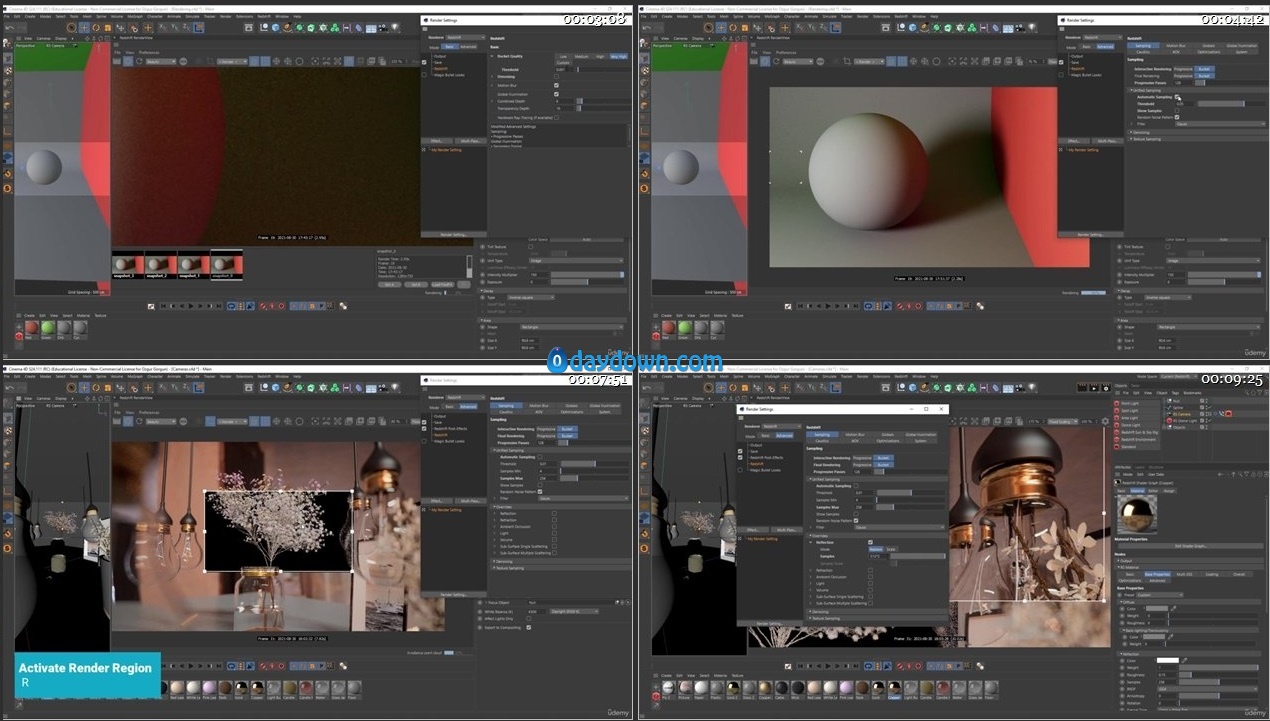This screenshot has height=721, width=1270.
Task: Click the red Record keyframe icon in the 00:07:51 frame
Action: [263, 666]
